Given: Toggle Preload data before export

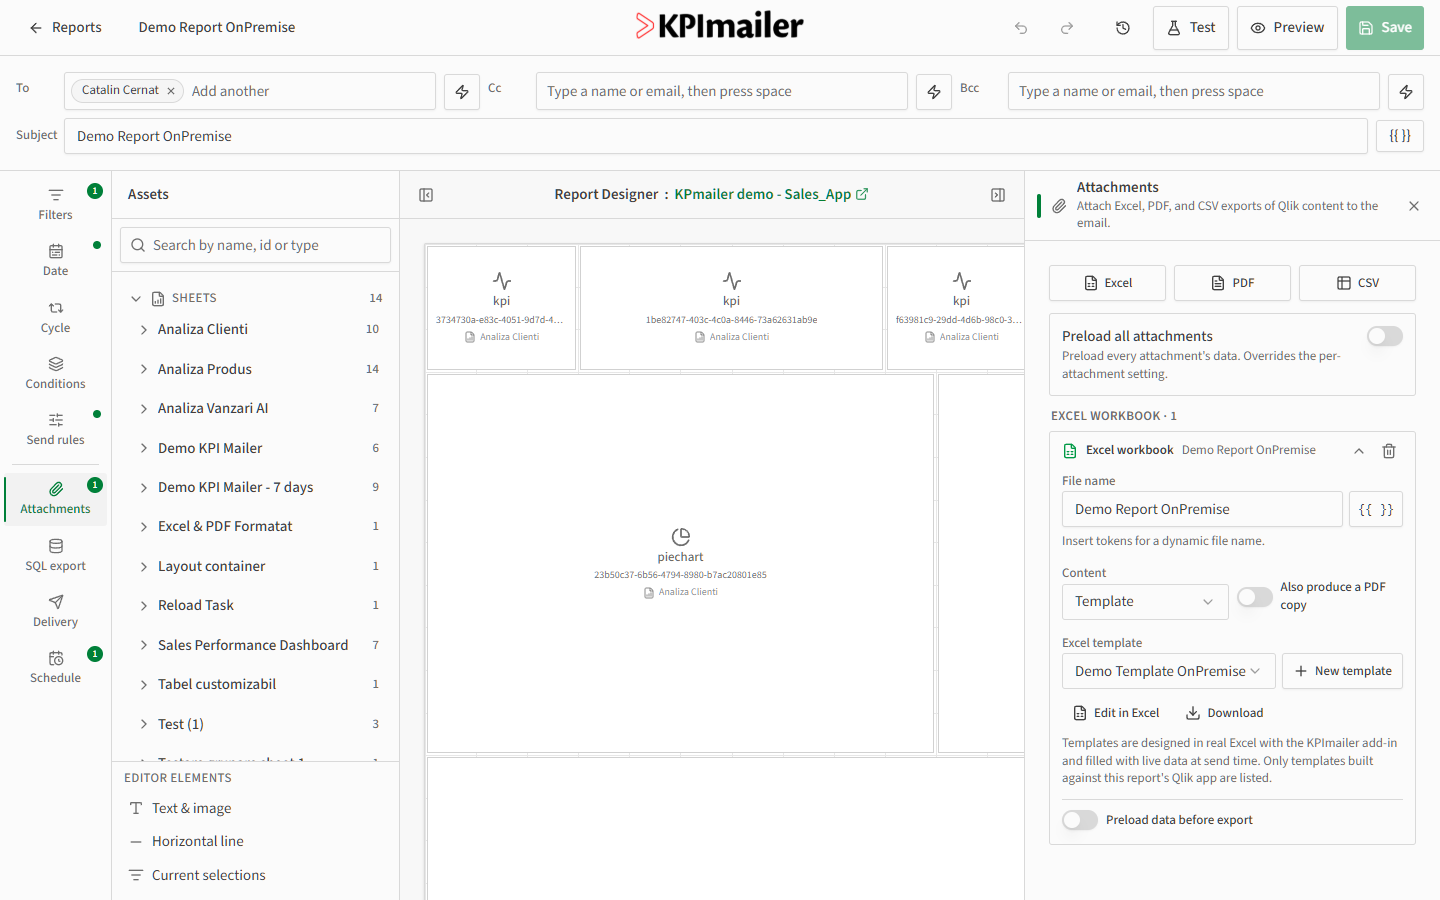Looking at the screenshot, I should click(x=1080, y=820).
